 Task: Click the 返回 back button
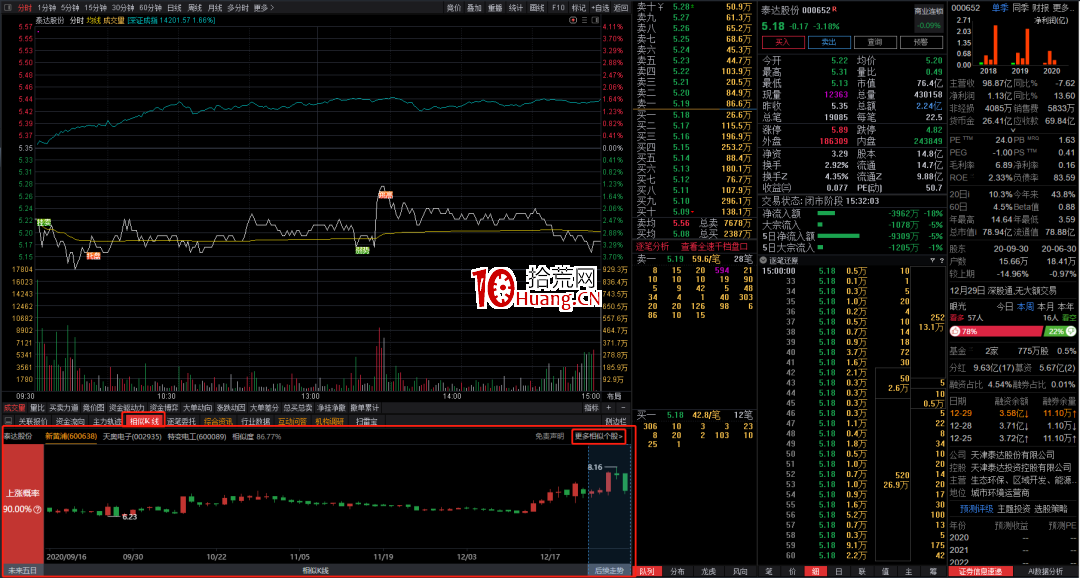pos(621,8)
